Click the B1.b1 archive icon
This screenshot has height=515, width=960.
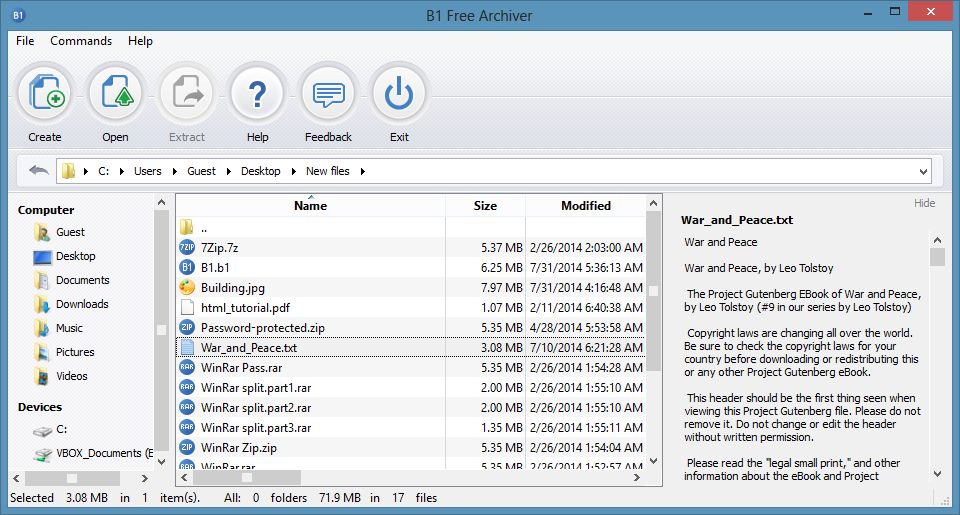[x=187, y=268]
